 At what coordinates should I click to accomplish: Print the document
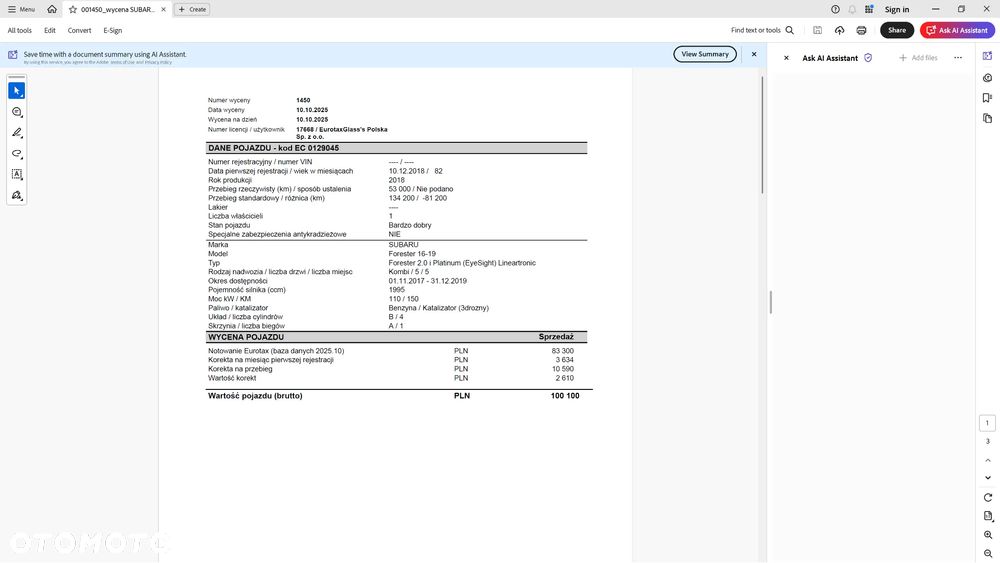862,30
